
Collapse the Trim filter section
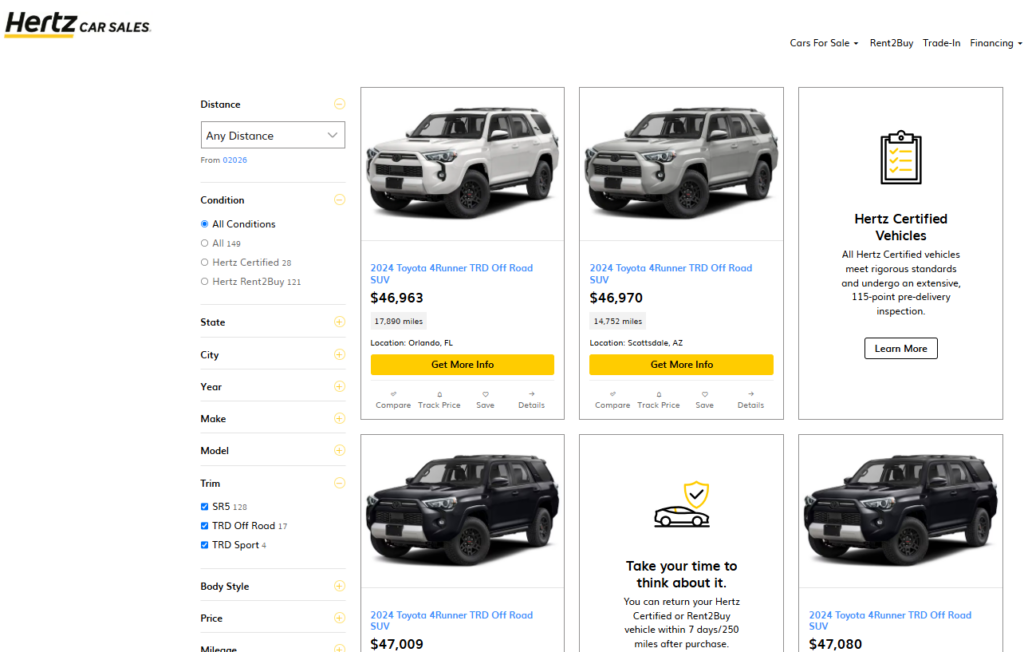tap(339, 482)
